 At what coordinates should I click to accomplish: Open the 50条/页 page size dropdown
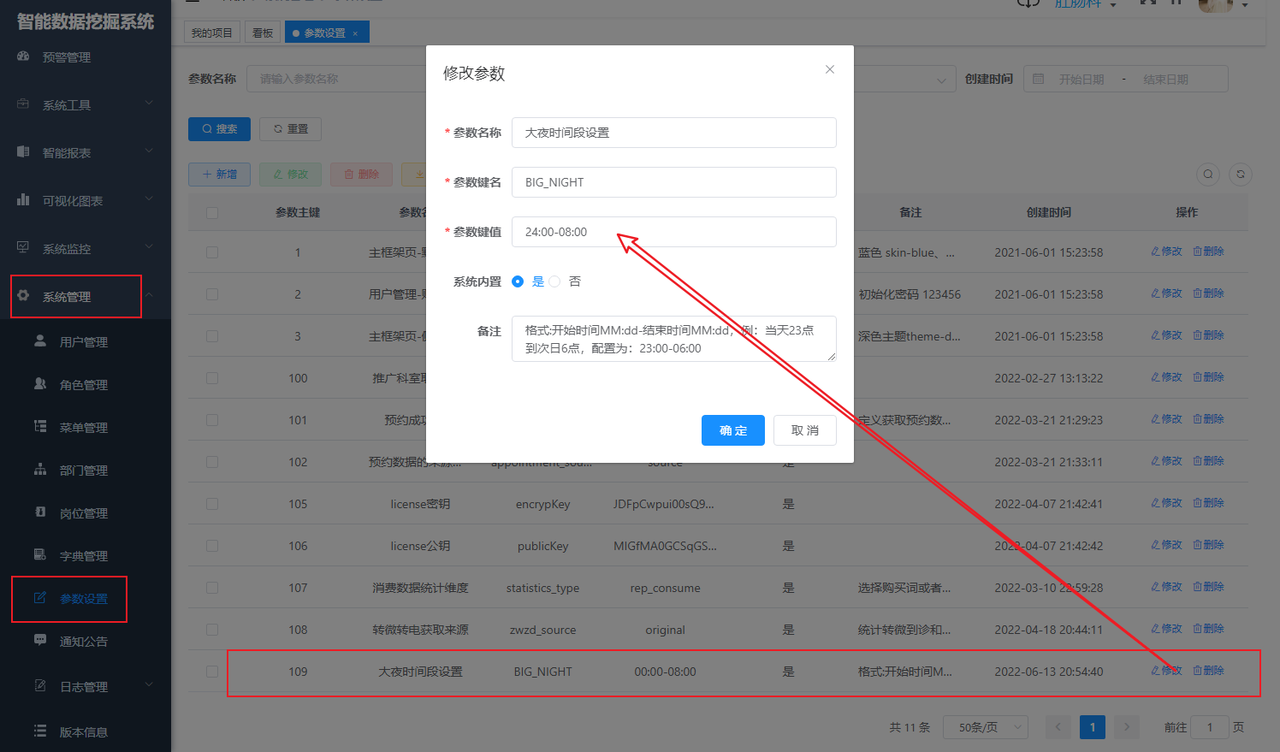pyautogui.click(x=986, y=728)
